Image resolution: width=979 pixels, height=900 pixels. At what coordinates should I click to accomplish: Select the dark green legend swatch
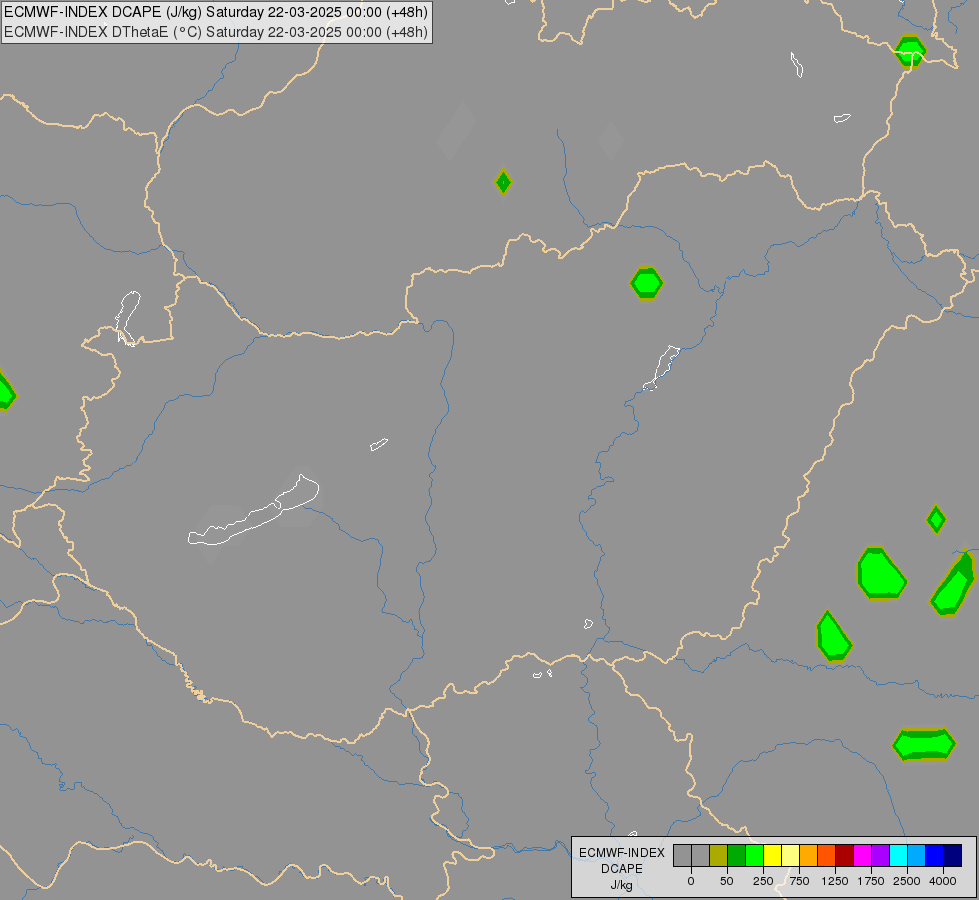[x=737, y=855]
